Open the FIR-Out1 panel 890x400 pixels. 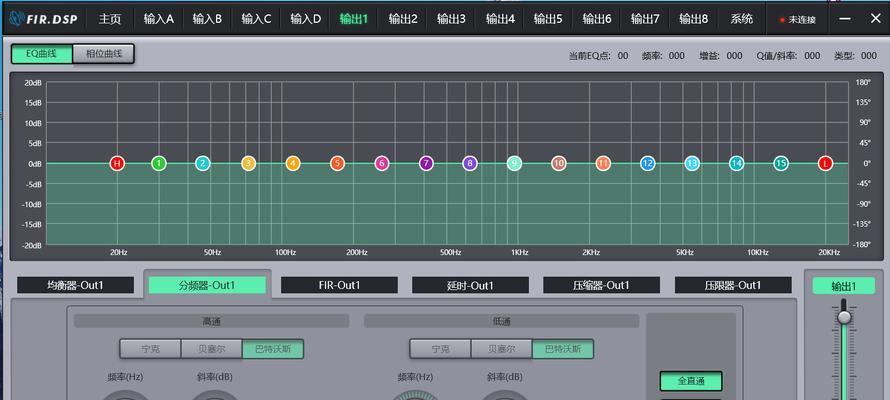(x=339, y=285)
